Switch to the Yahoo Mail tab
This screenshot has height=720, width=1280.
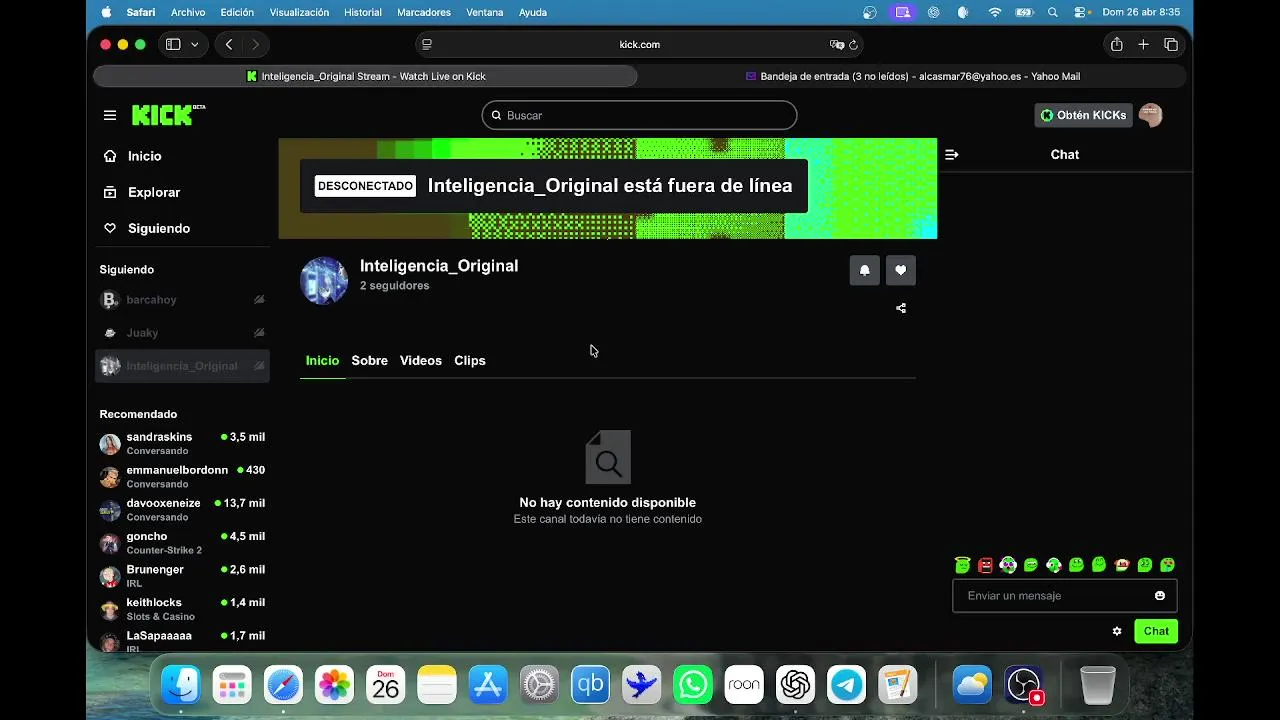point(912,77)
